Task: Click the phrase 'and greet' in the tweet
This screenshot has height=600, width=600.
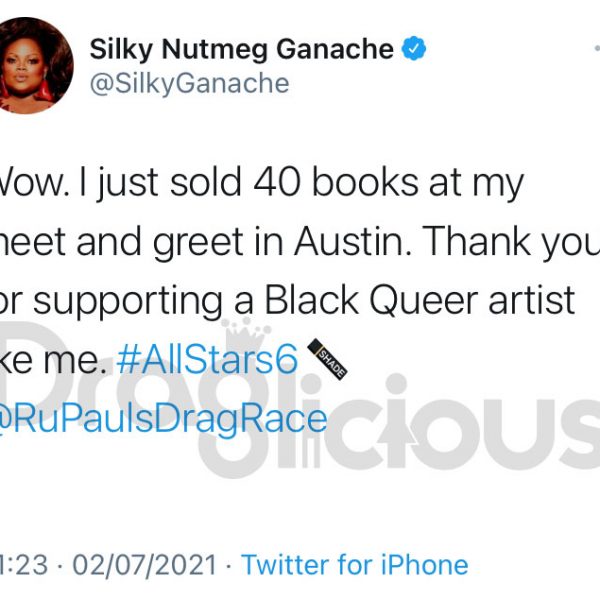Action: [x=160, y=243]
